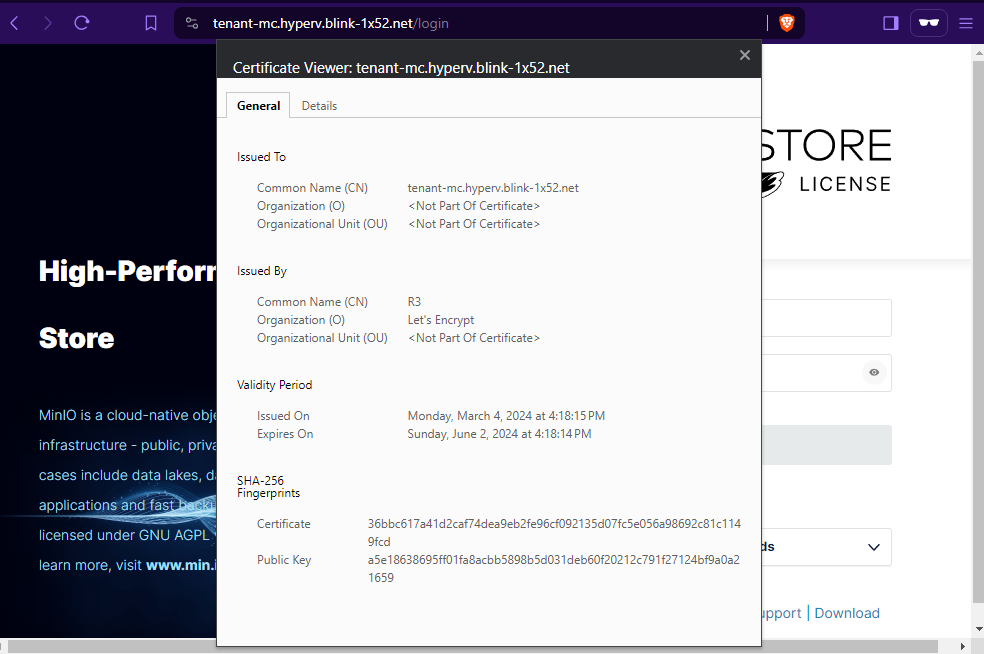This screenshot has height=654, width=984.
Task: Open the Brave Rewards panel
Action: coord(928,22)
